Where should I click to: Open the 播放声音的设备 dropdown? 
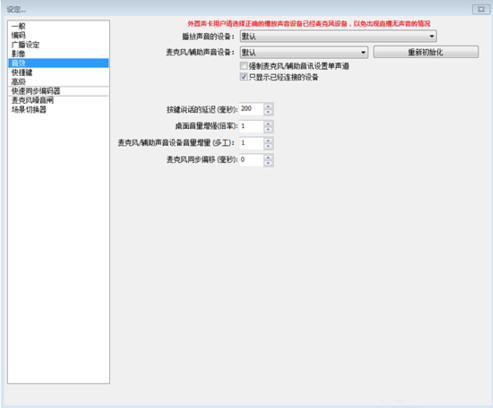(x=338, y=36)
